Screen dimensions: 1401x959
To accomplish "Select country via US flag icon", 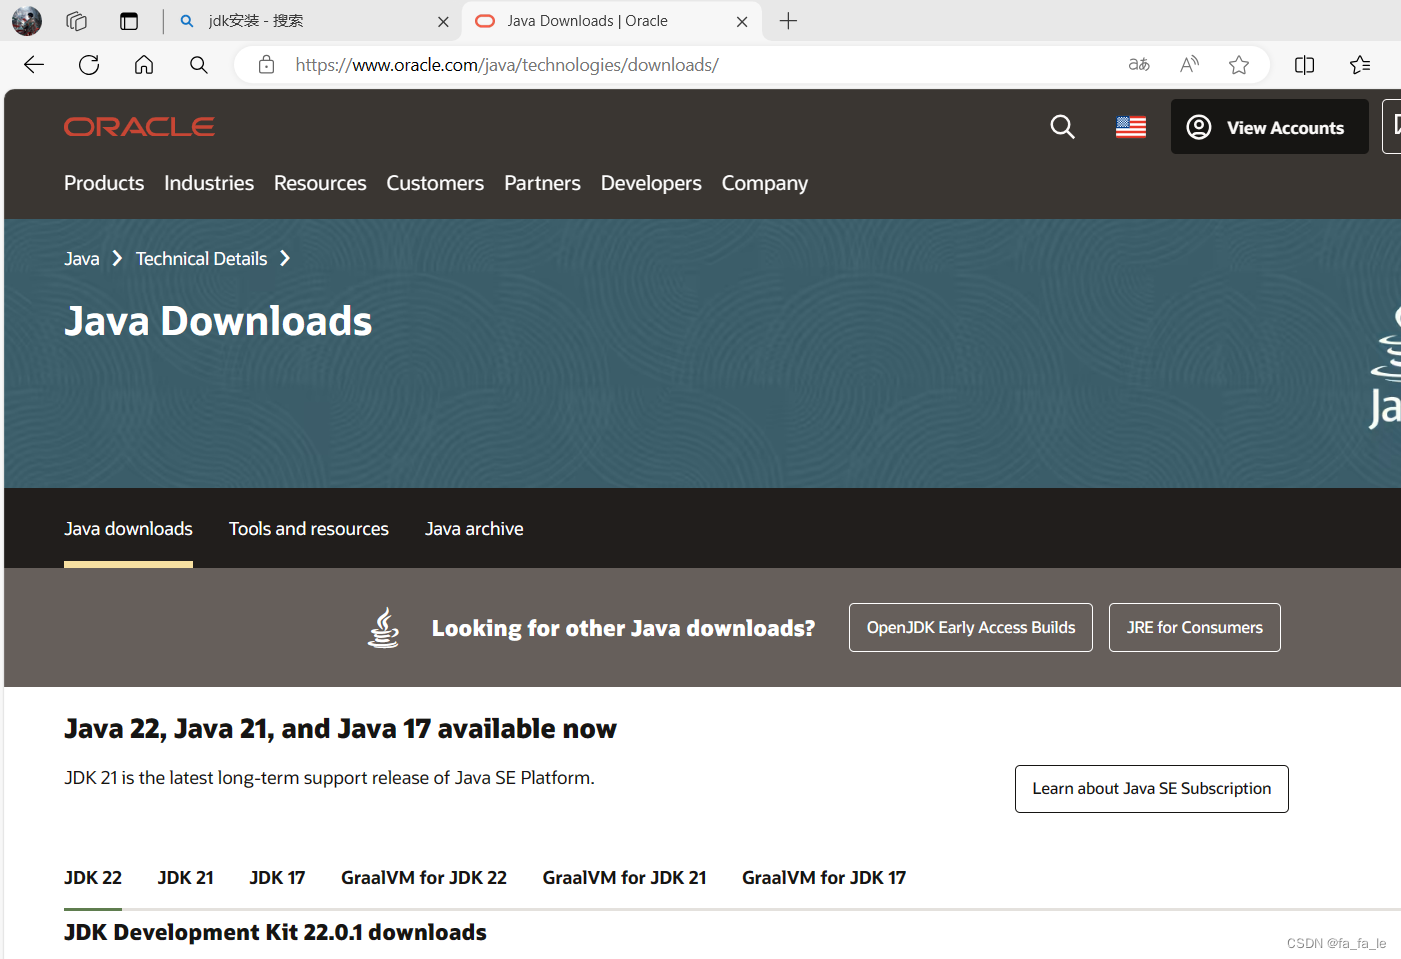I will click(1131, 127).
